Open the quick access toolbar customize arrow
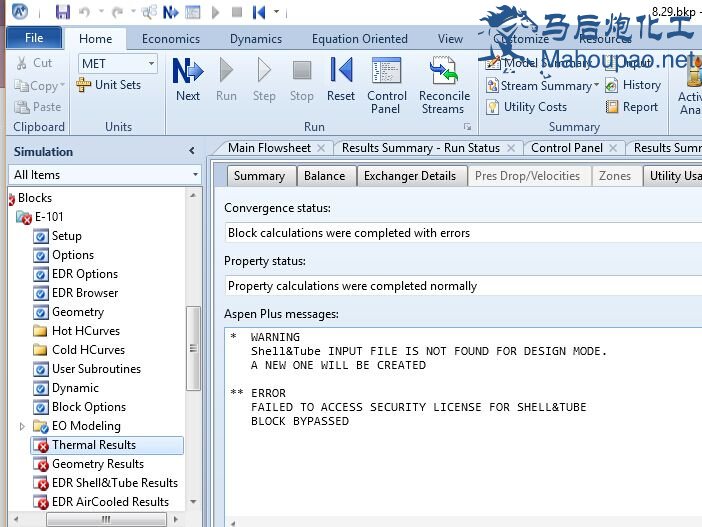This screenshot has height=527, width=702. coord(276,12)
